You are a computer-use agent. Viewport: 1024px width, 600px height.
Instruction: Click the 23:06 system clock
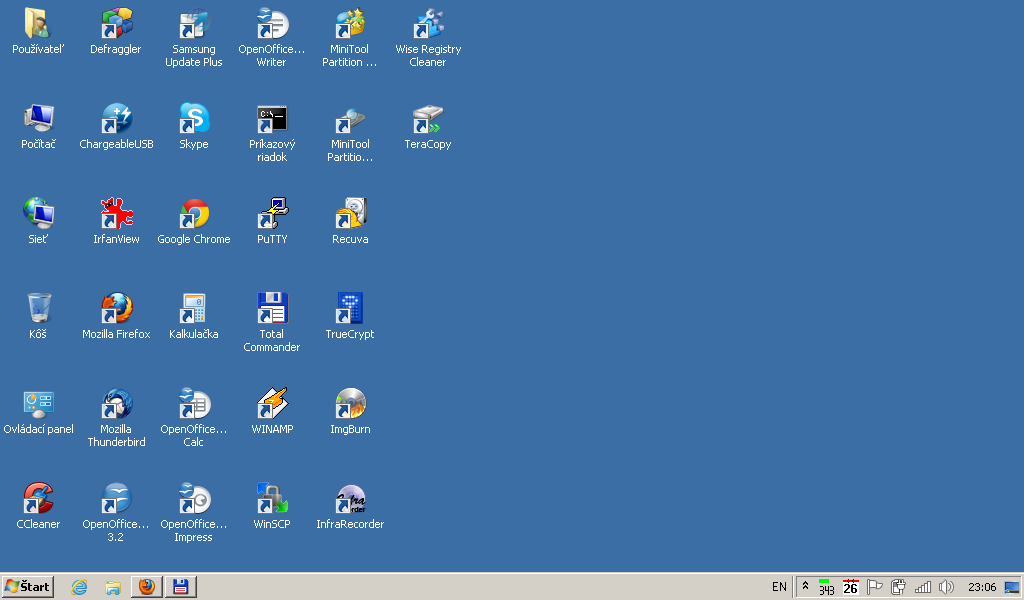tap(982, 587)
